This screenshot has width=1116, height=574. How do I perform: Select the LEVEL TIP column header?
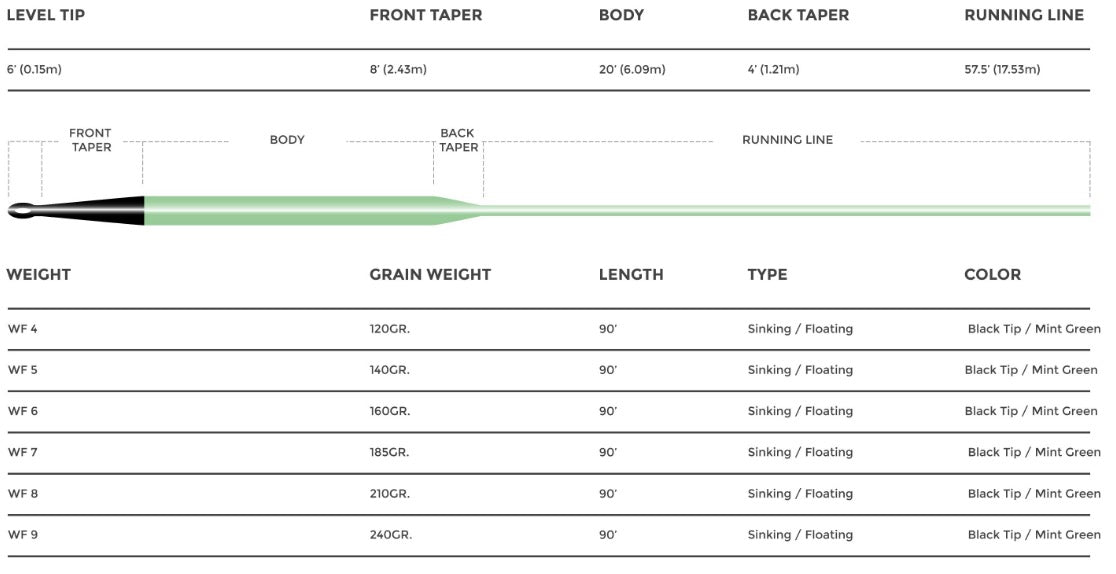point(46,15)
